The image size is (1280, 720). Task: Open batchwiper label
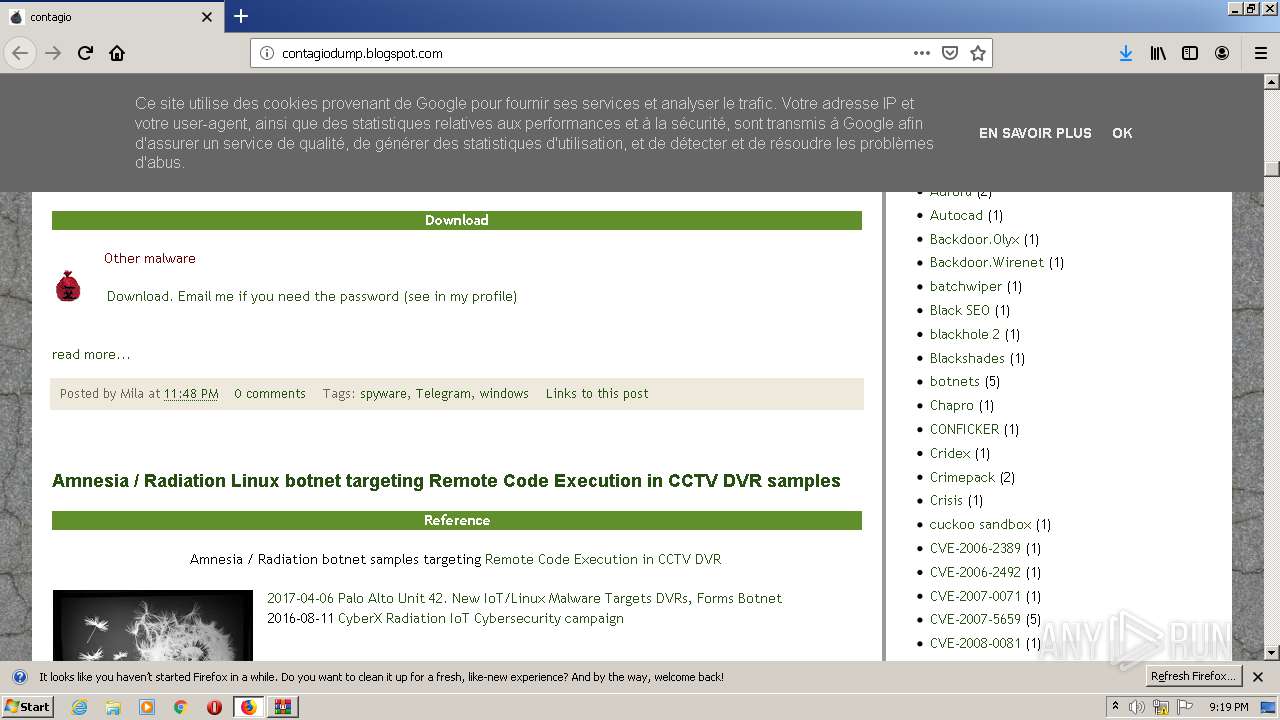[x=966, y=286]
